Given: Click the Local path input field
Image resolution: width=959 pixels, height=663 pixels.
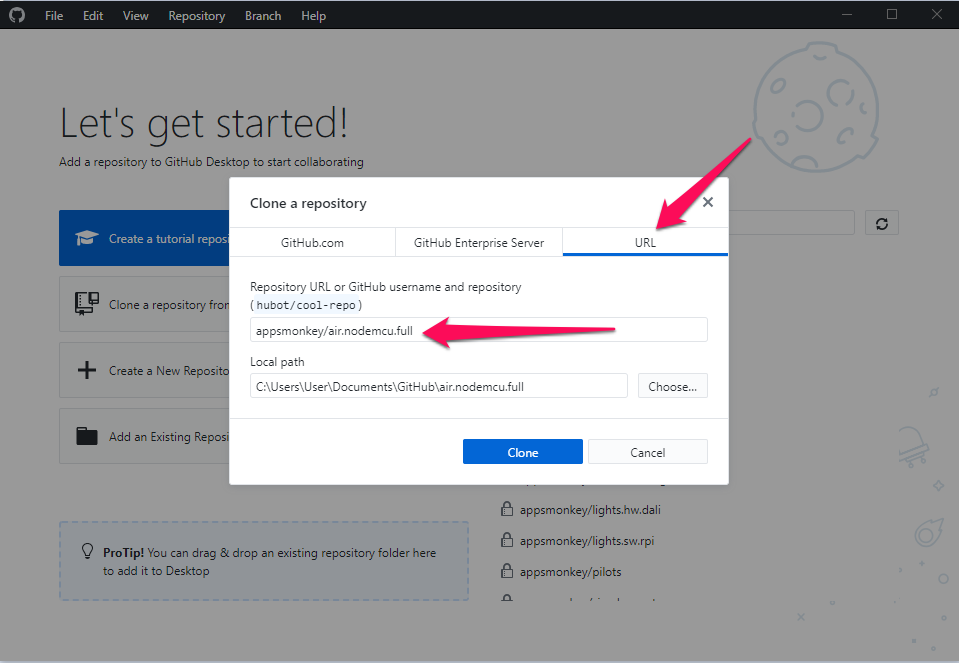Looking at the screenshot, I should point(439,386).
